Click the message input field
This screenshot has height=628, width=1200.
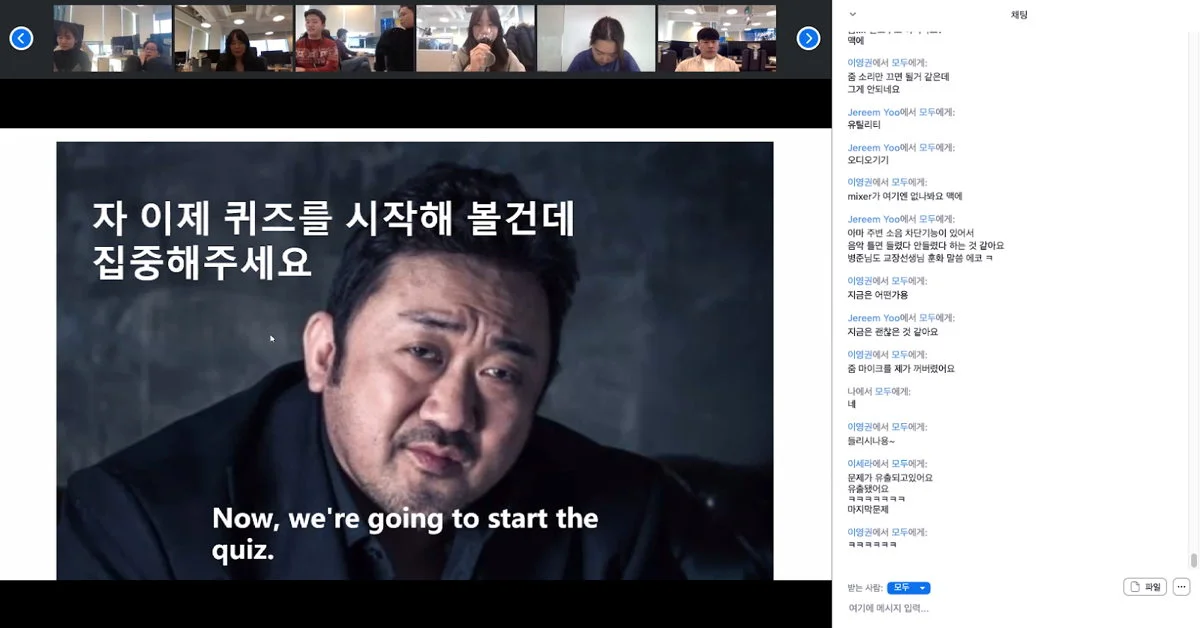pyautogui.click(x=1000, y=608)
